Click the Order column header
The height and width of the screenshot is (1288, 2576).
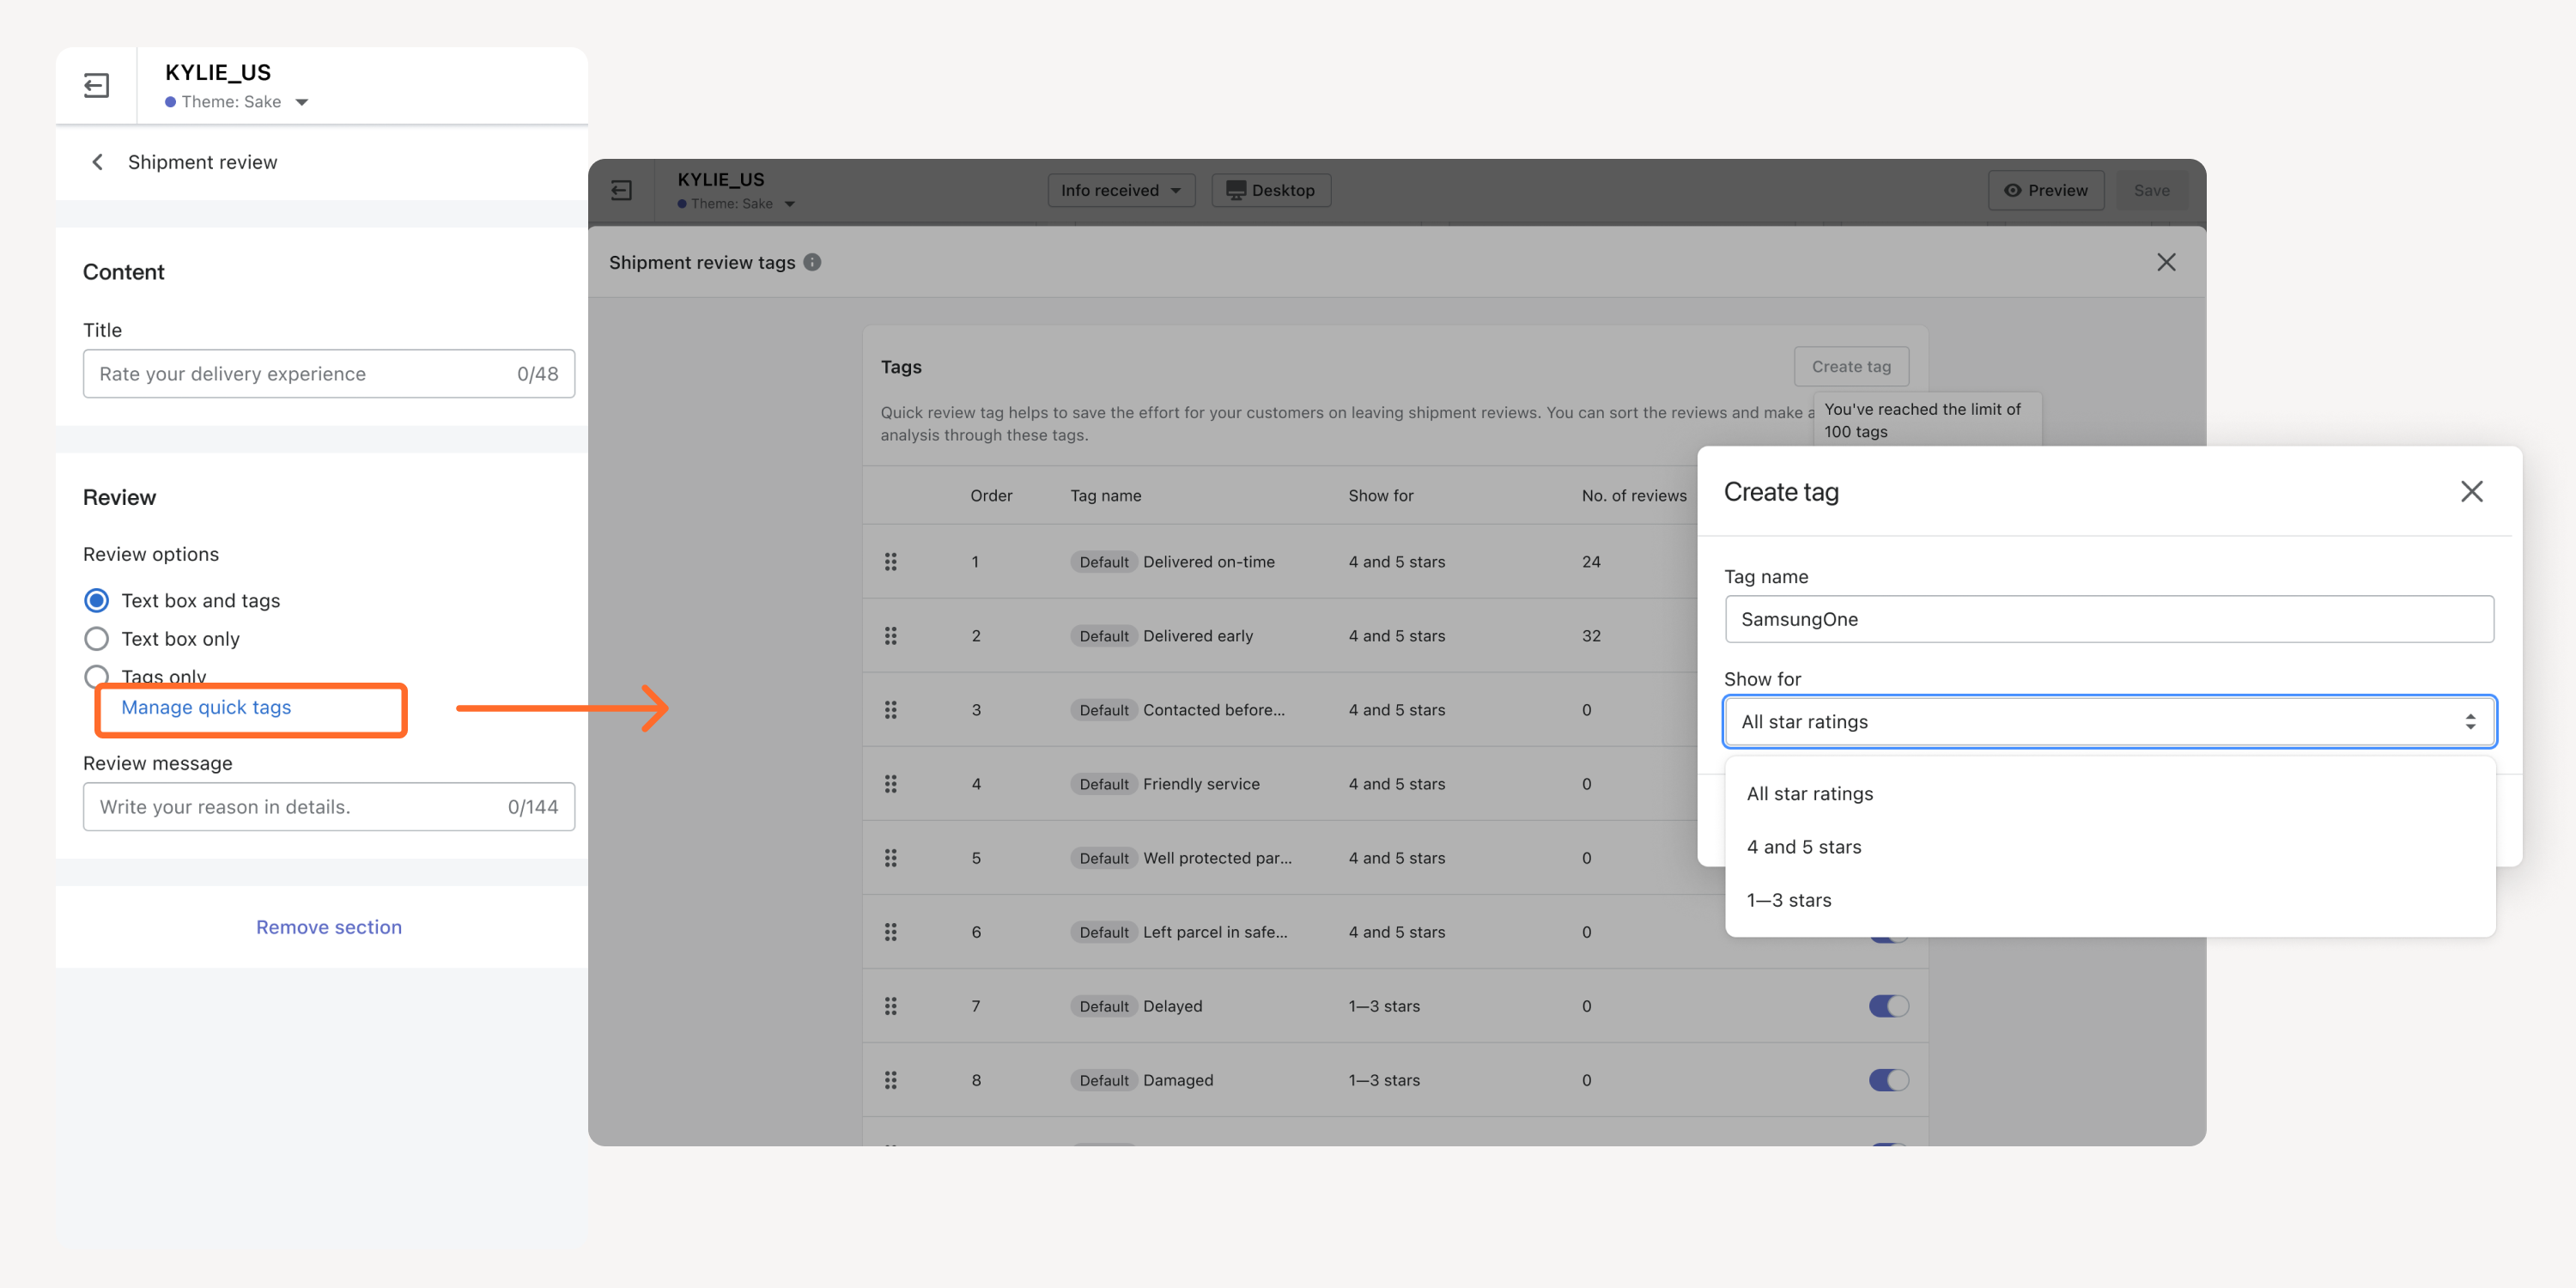[991, 496]
